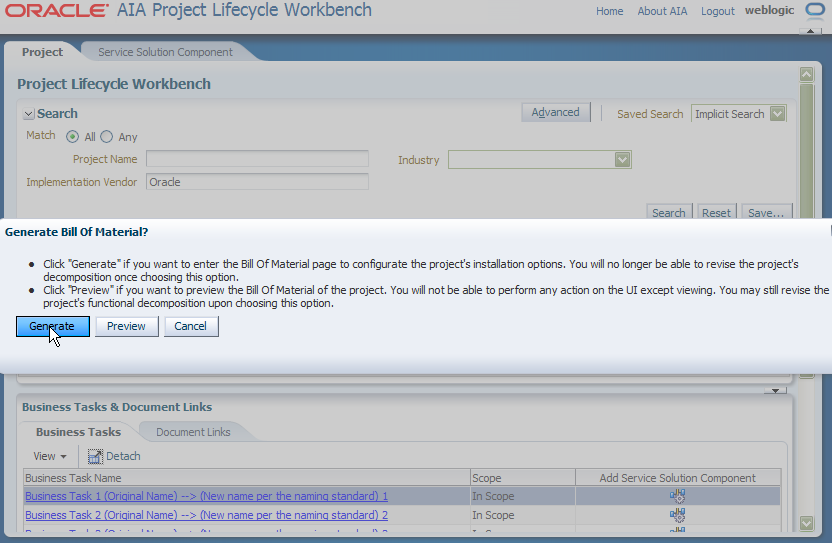Select the All match radio button
The image size is (832, 543).
[72, 137]
